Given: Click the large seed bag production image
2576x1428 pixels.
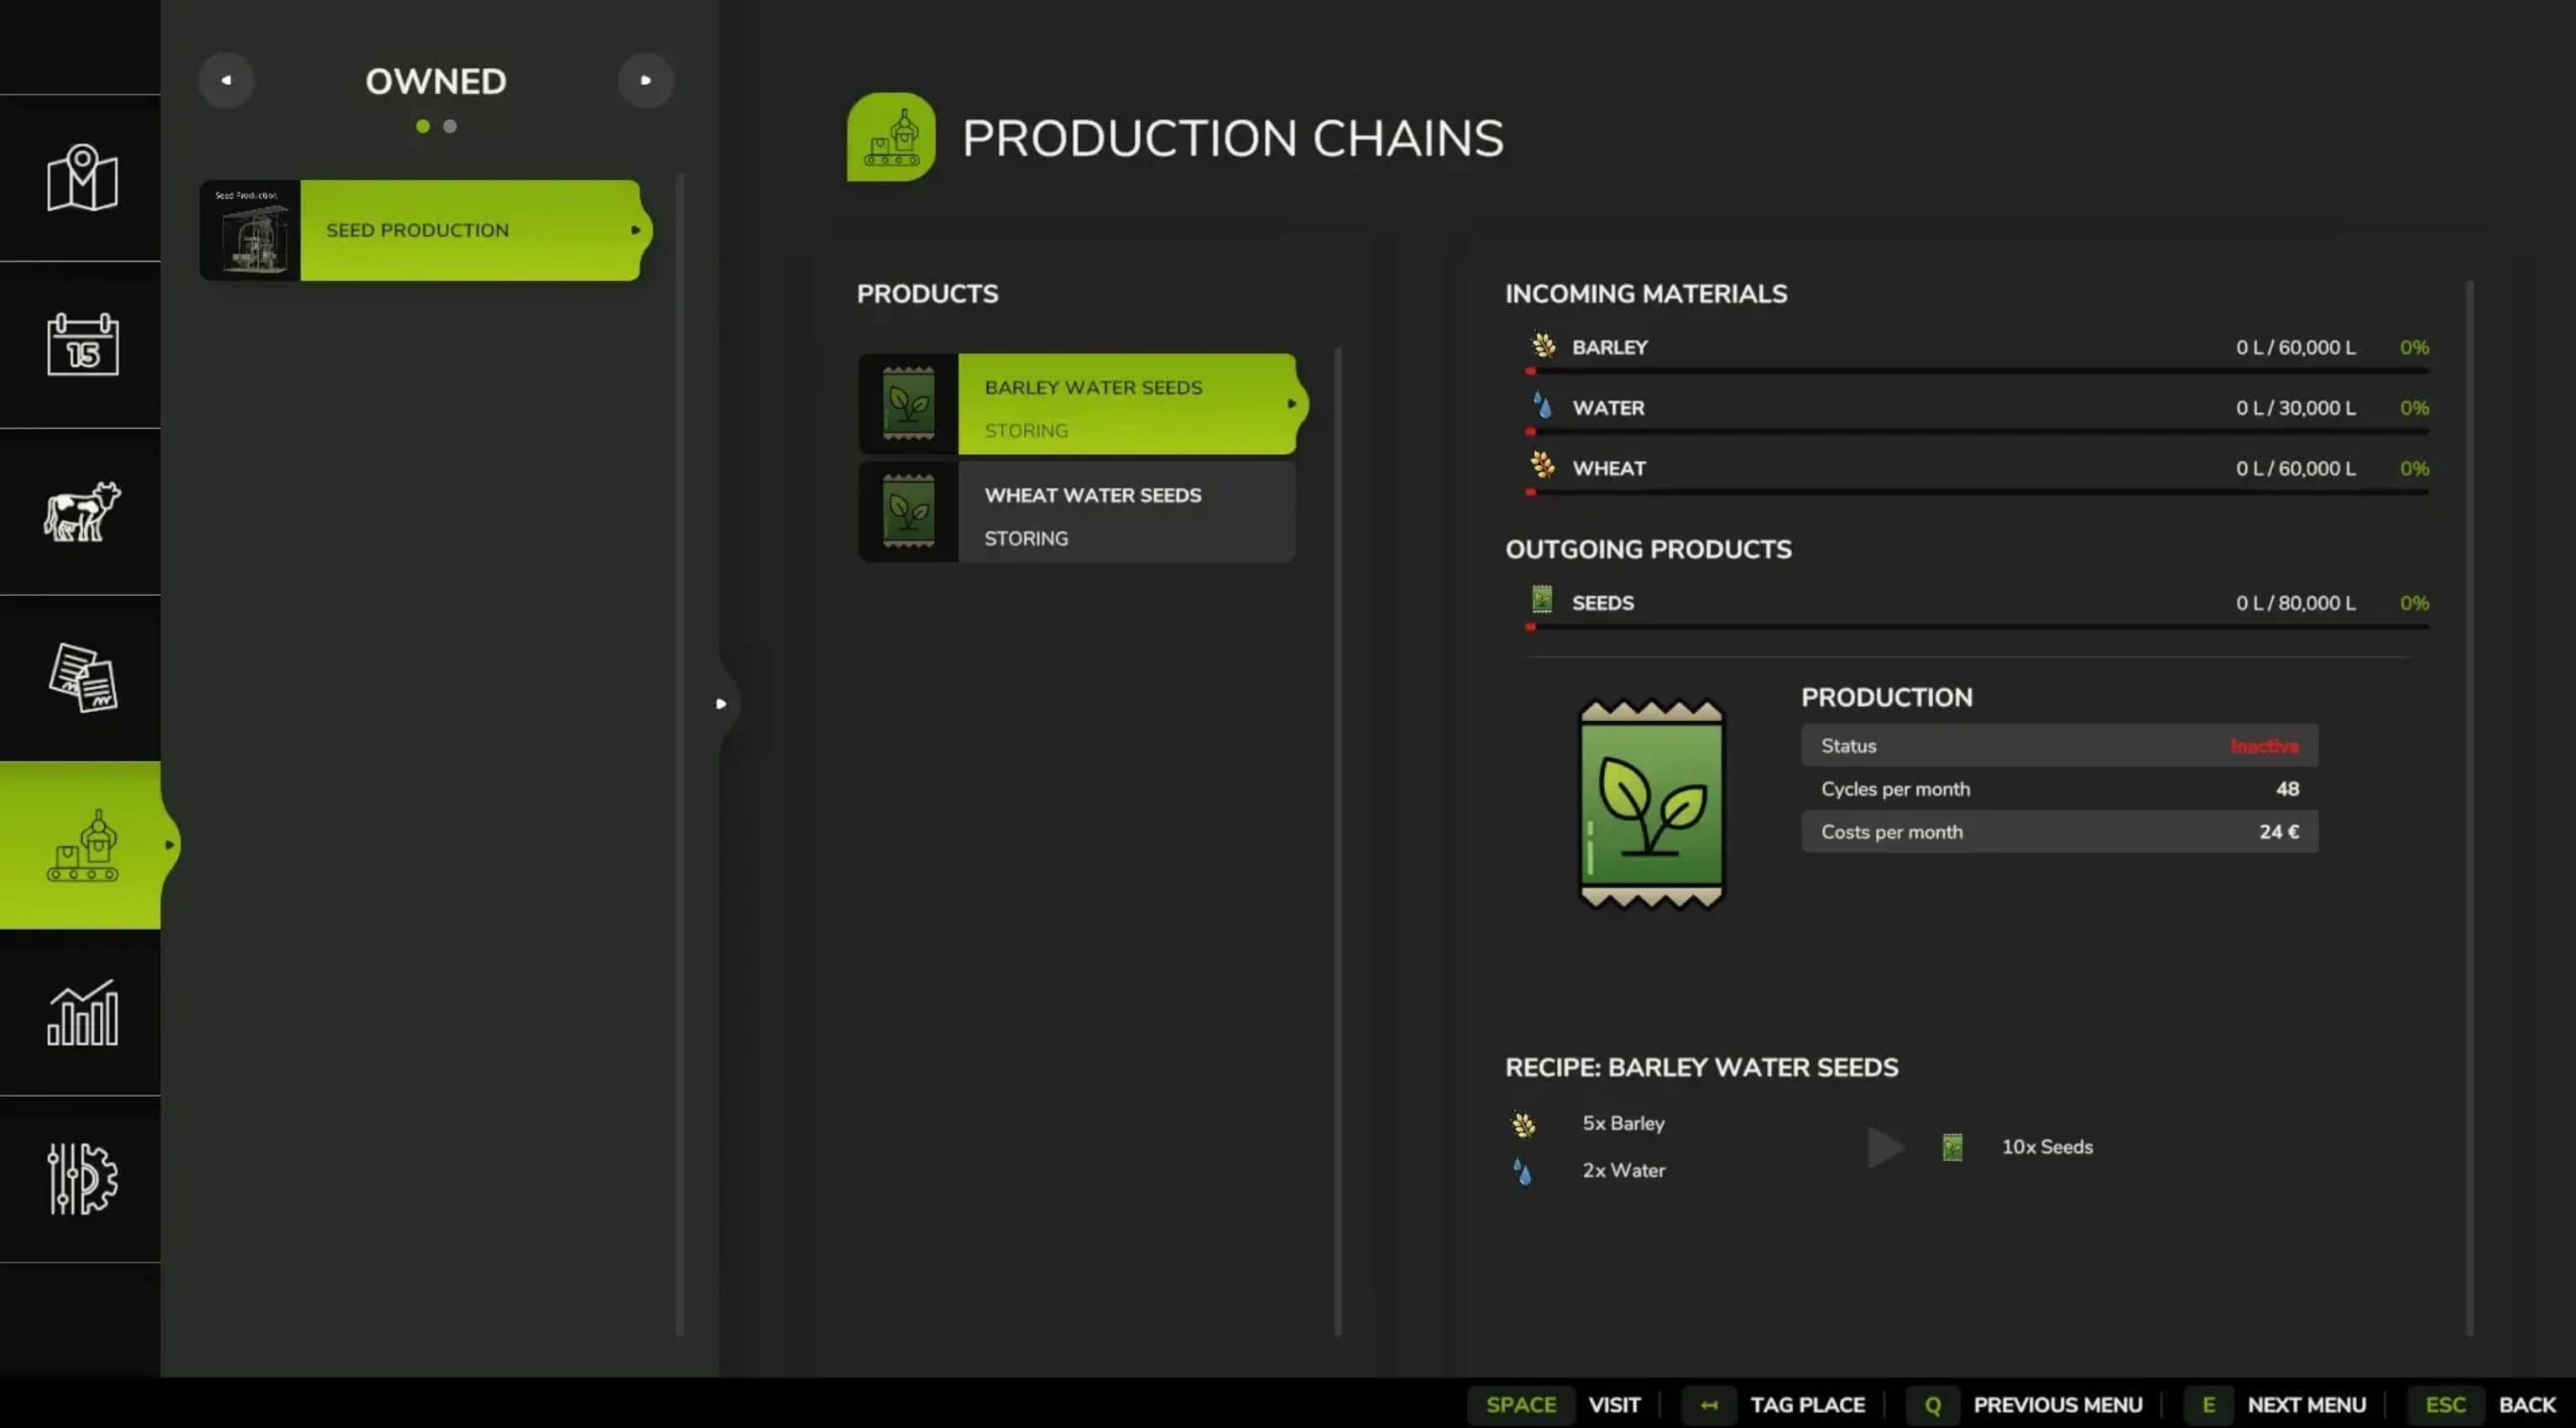Looking at the screenshot, I should tap(1651, 803).
